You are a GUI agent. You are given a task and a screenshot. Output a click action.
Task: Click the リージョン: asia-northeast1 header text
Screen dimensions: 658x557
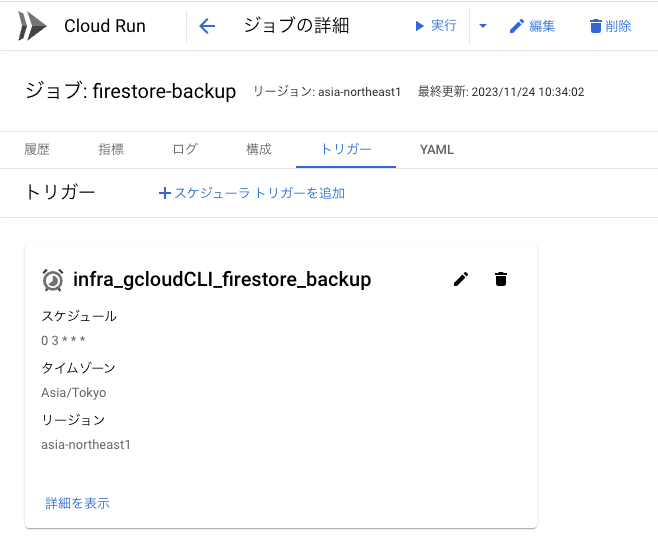327,92
